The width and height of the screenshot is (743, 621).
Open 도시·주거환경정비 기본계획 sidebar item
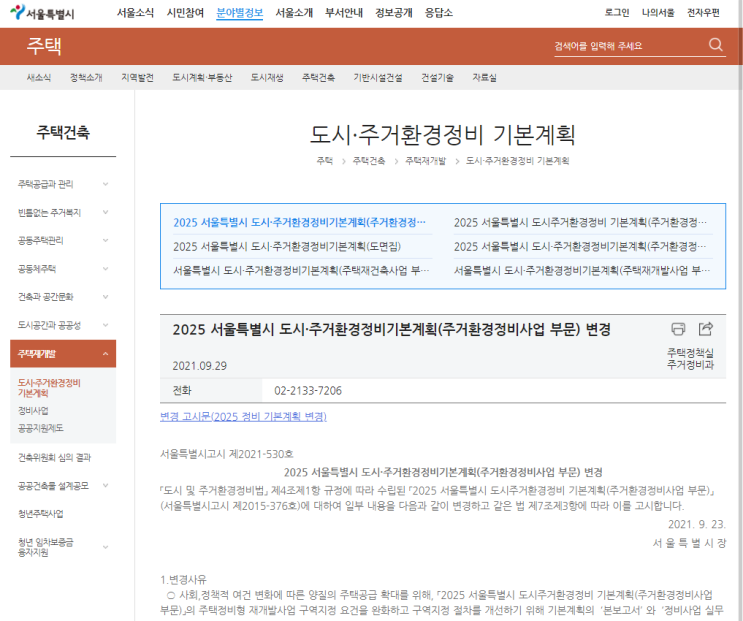tap(49, 388)
